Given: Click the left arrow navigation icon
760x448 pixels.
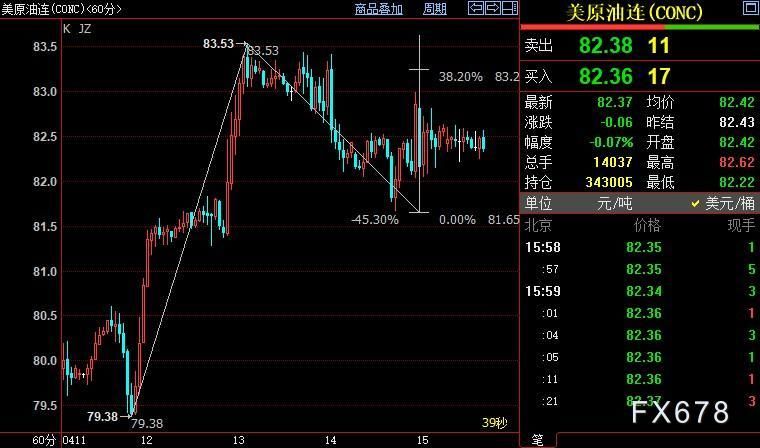Looking at the screenshot, I should click(476, 8).
